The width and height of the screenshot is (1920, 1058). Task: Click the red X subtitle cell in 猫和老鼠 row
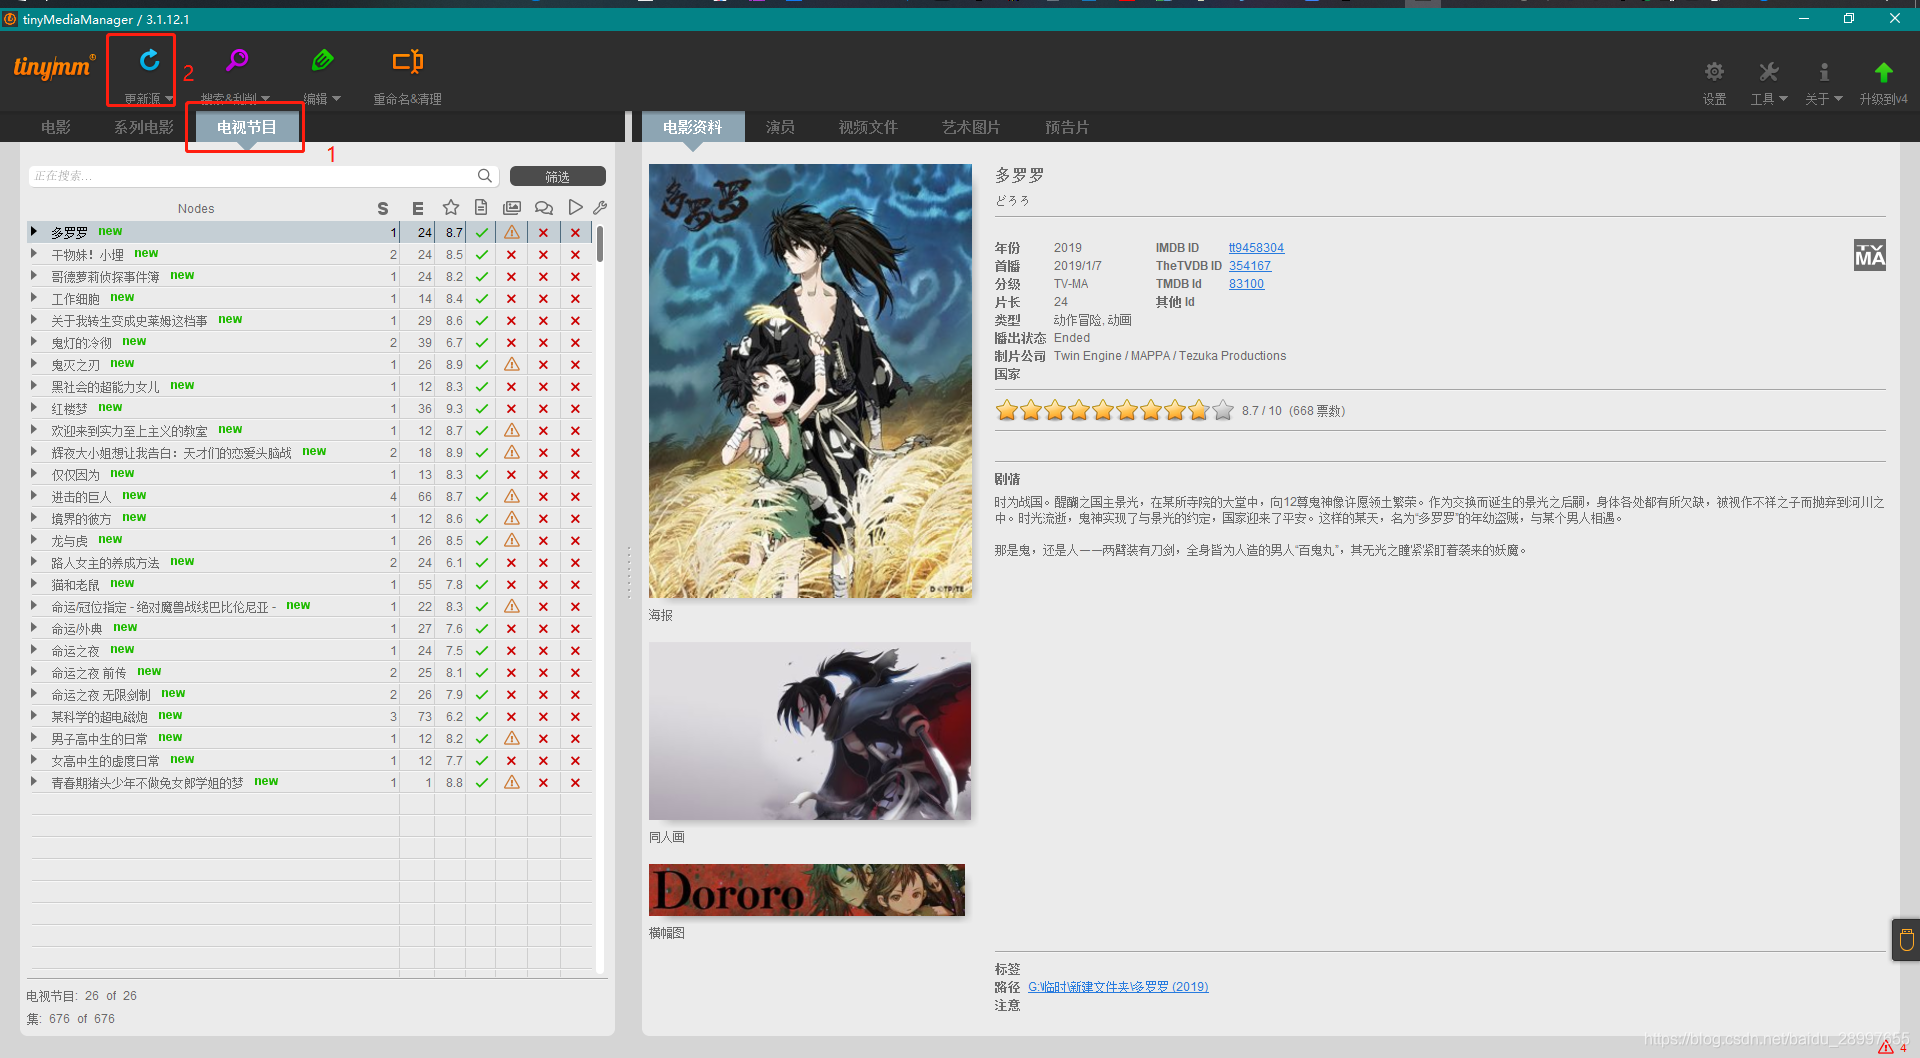pyautogui.click(x=543, y=585)
